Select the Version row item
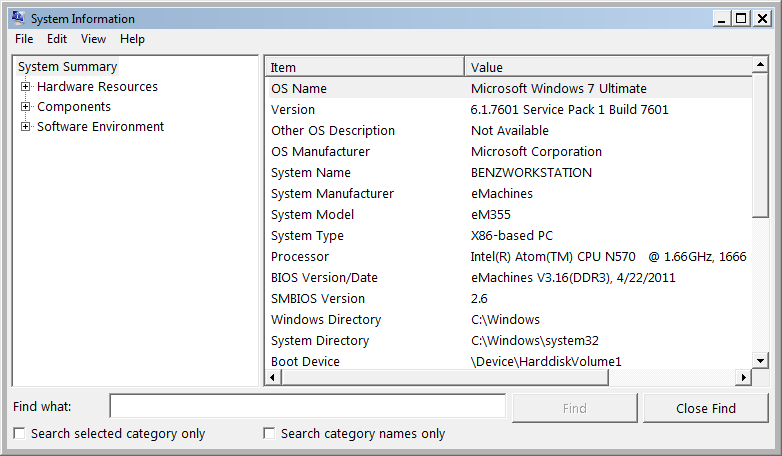 pyautogui.click(x=509, y=109)
